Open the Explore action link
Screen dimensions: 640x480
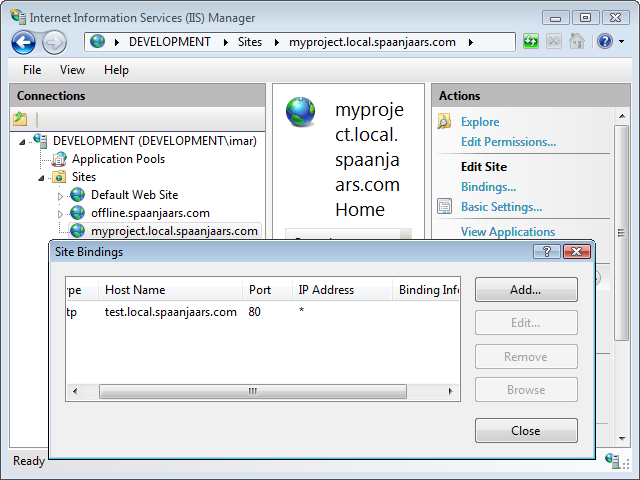[x=480, y=122]
